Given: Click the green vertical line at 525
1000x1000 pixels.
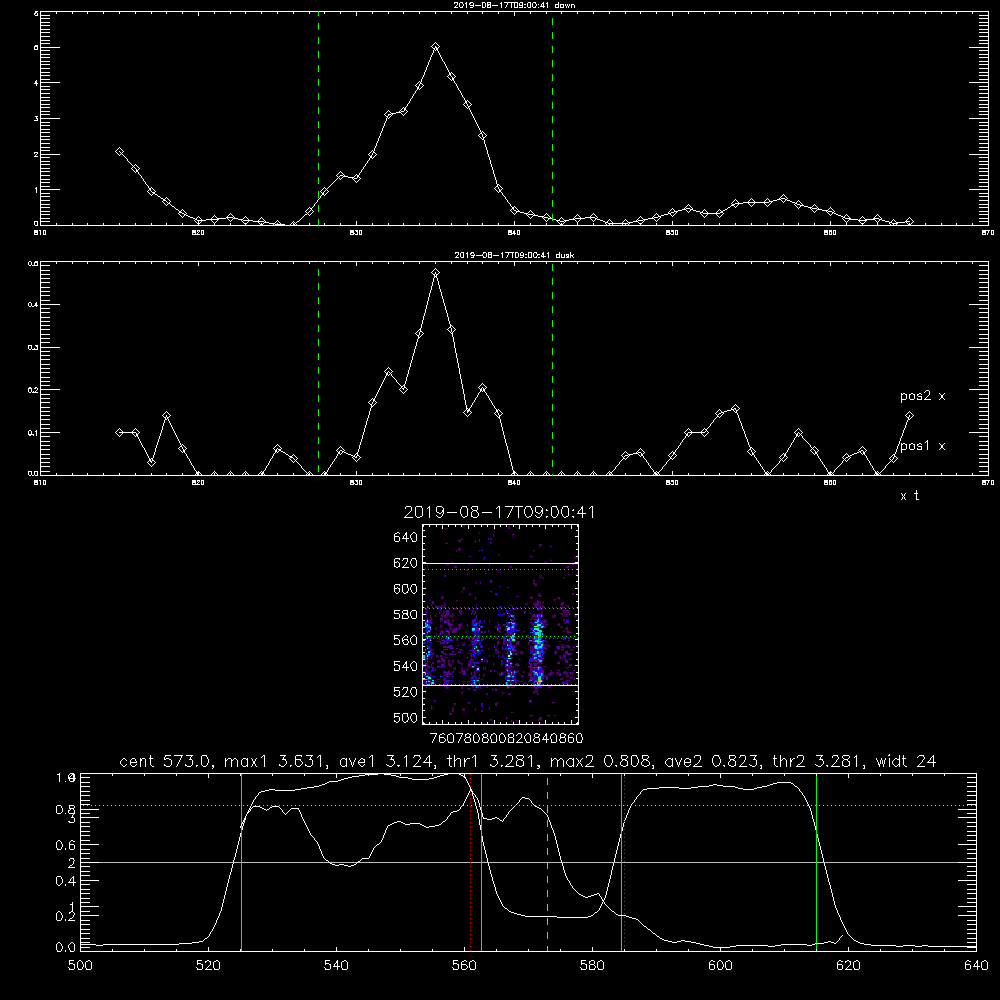Looking at the screenshot, I should 241,861.
